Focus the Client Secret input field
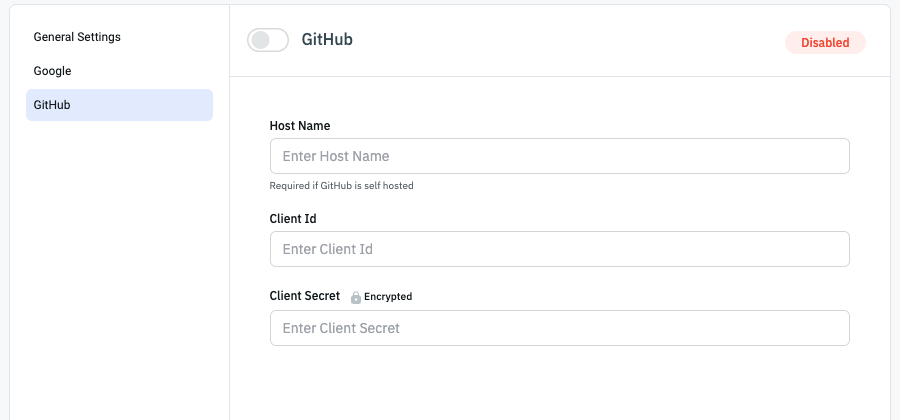Viewport: 900px width, 420px height. (559, 328)
